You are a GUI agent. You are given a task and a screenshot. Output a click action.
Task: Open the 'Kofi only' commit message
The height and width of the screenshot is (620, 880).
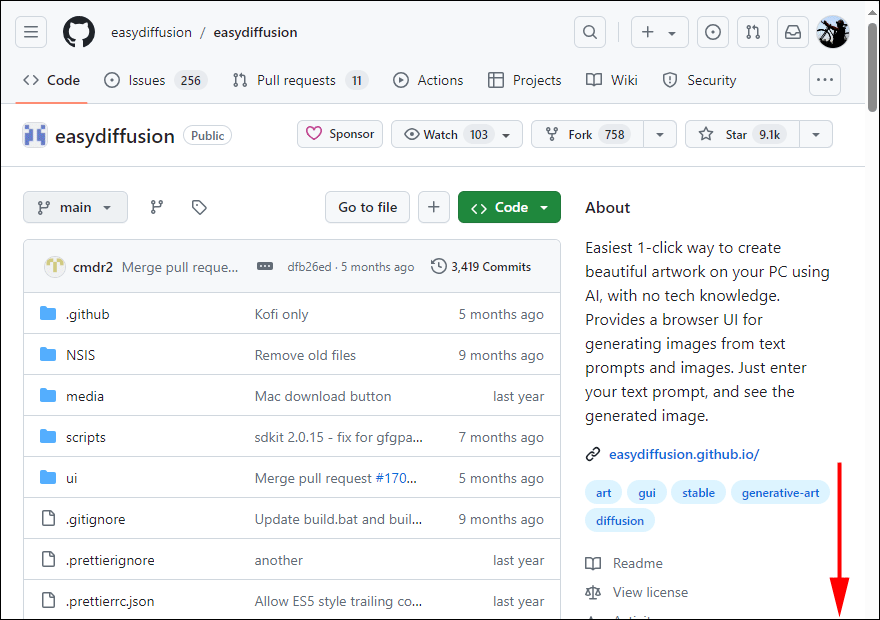281,314
